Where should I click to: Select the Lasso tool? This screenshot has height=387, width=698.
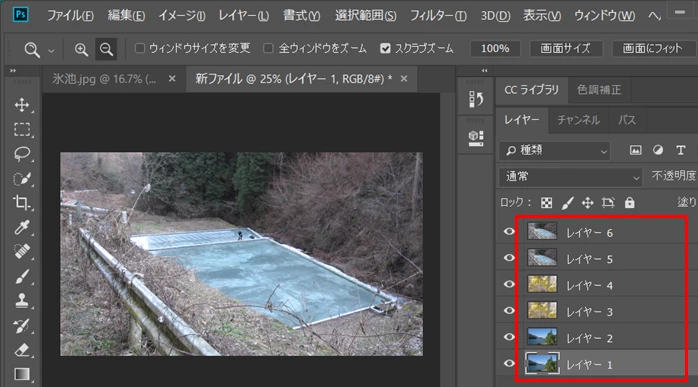click(x=22, y=154)
